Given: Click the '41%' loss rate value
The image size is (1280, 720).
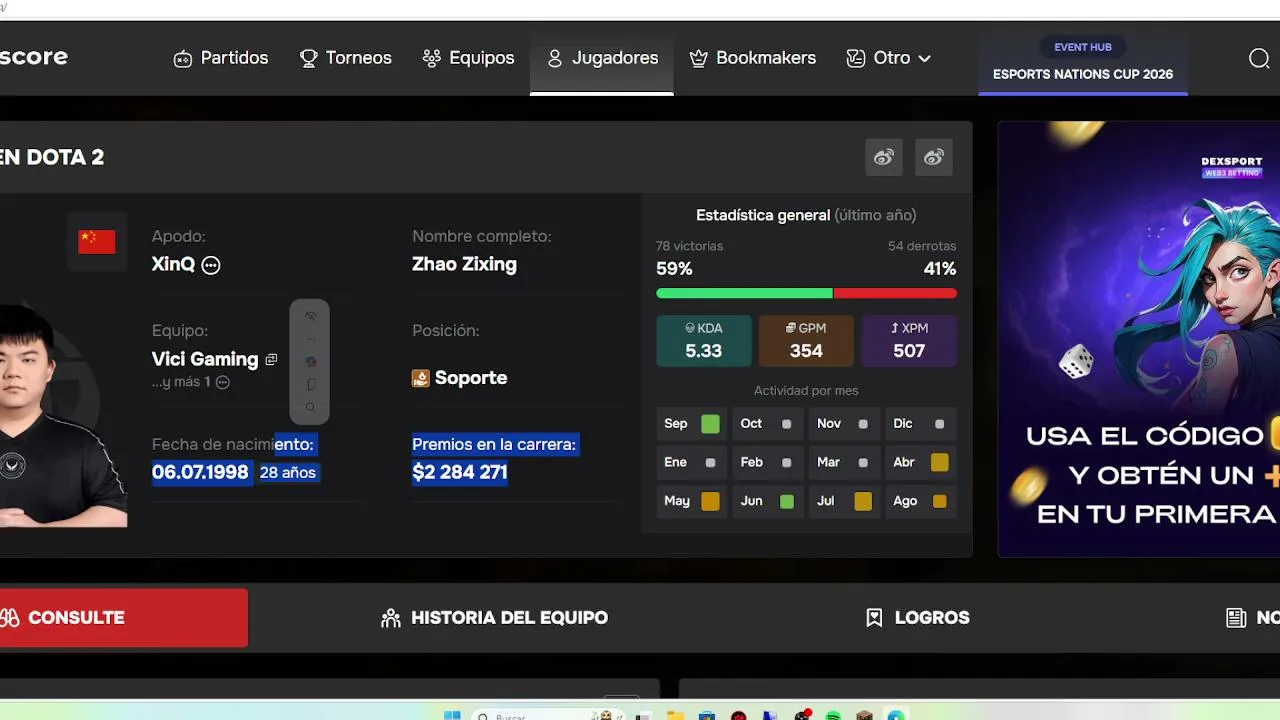Looking at the screenshot, I should 940,269.
